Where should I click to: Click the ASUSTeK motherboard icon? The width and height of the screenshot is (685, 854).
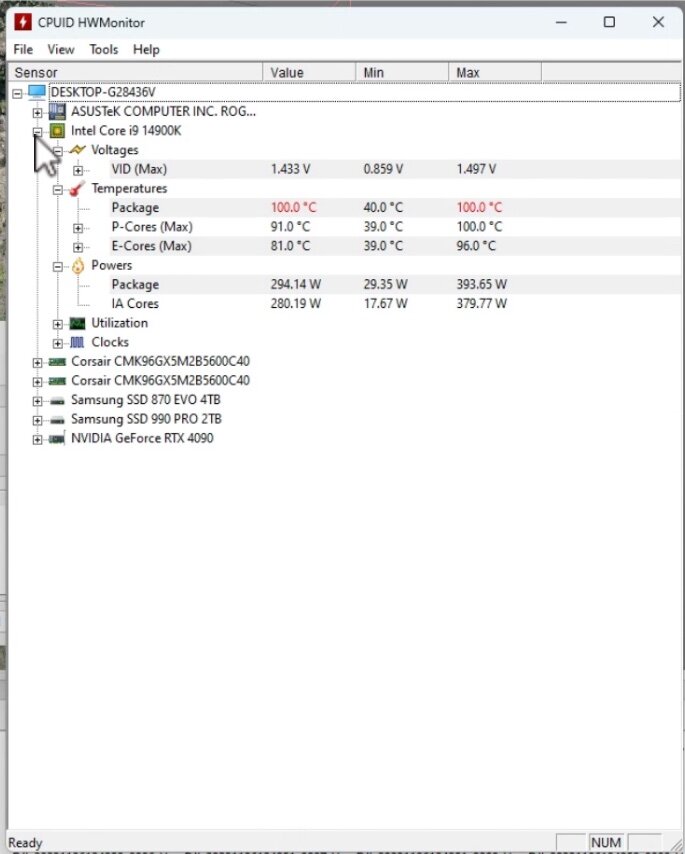[57, 111]
